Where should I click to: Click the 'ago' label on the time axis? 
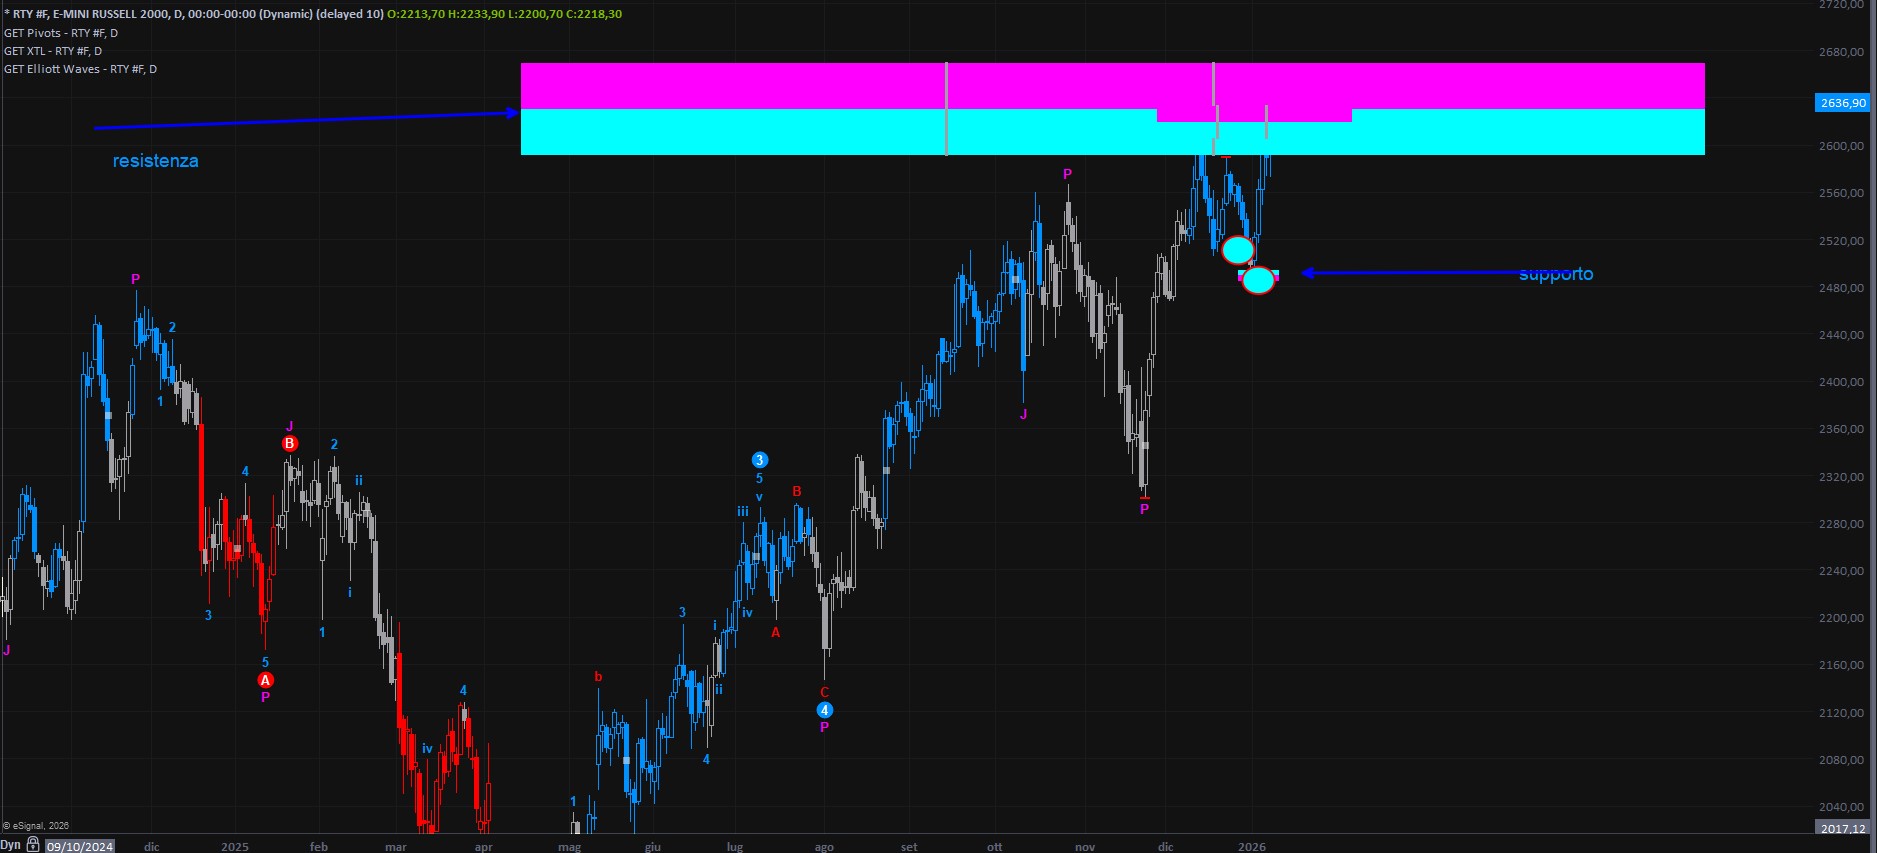[824, 847]
